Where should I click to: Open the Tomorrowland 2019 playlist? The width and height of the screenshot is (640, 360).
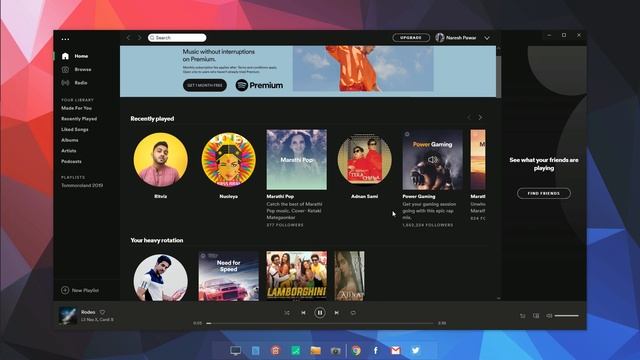(82, 185)
